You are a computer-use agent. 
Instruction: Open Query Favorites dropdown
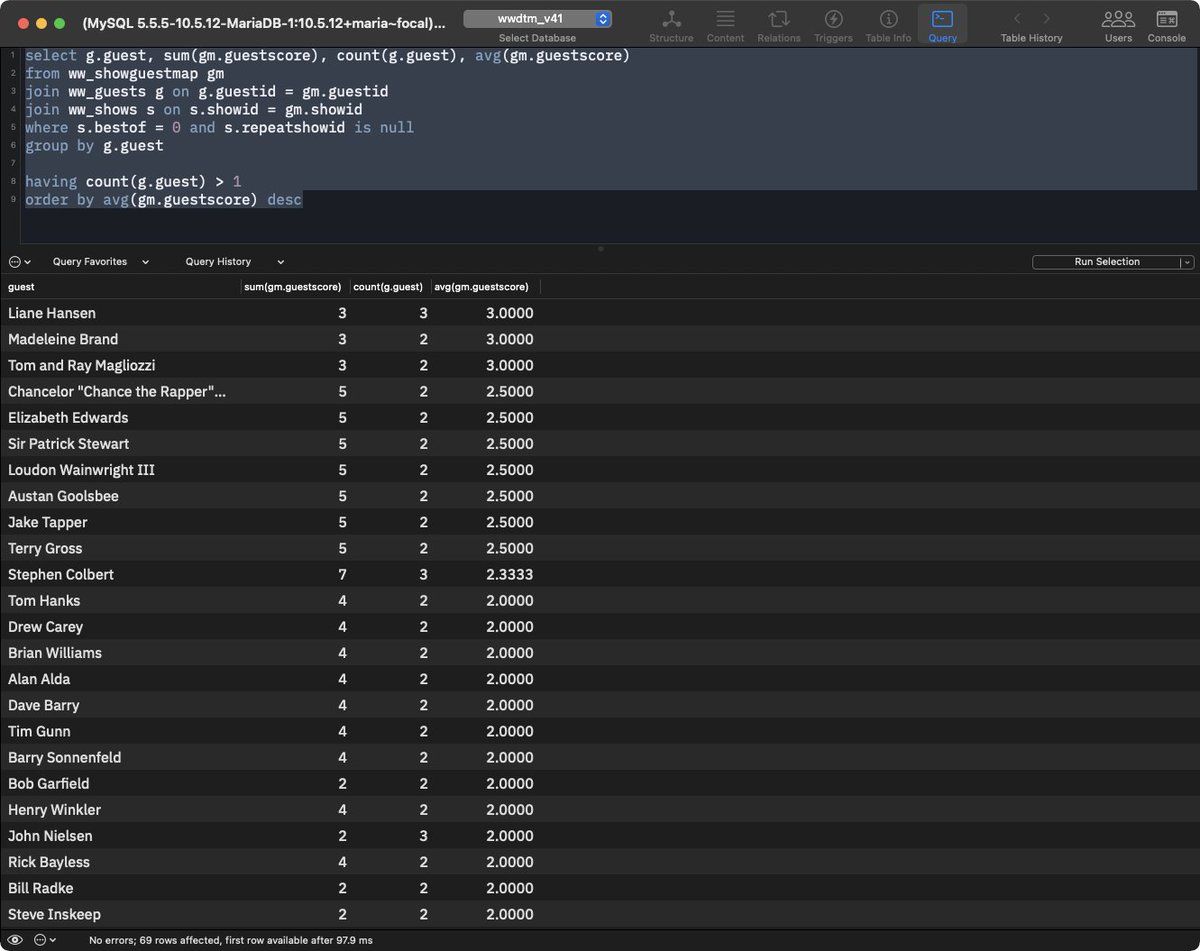pos(101,262)
